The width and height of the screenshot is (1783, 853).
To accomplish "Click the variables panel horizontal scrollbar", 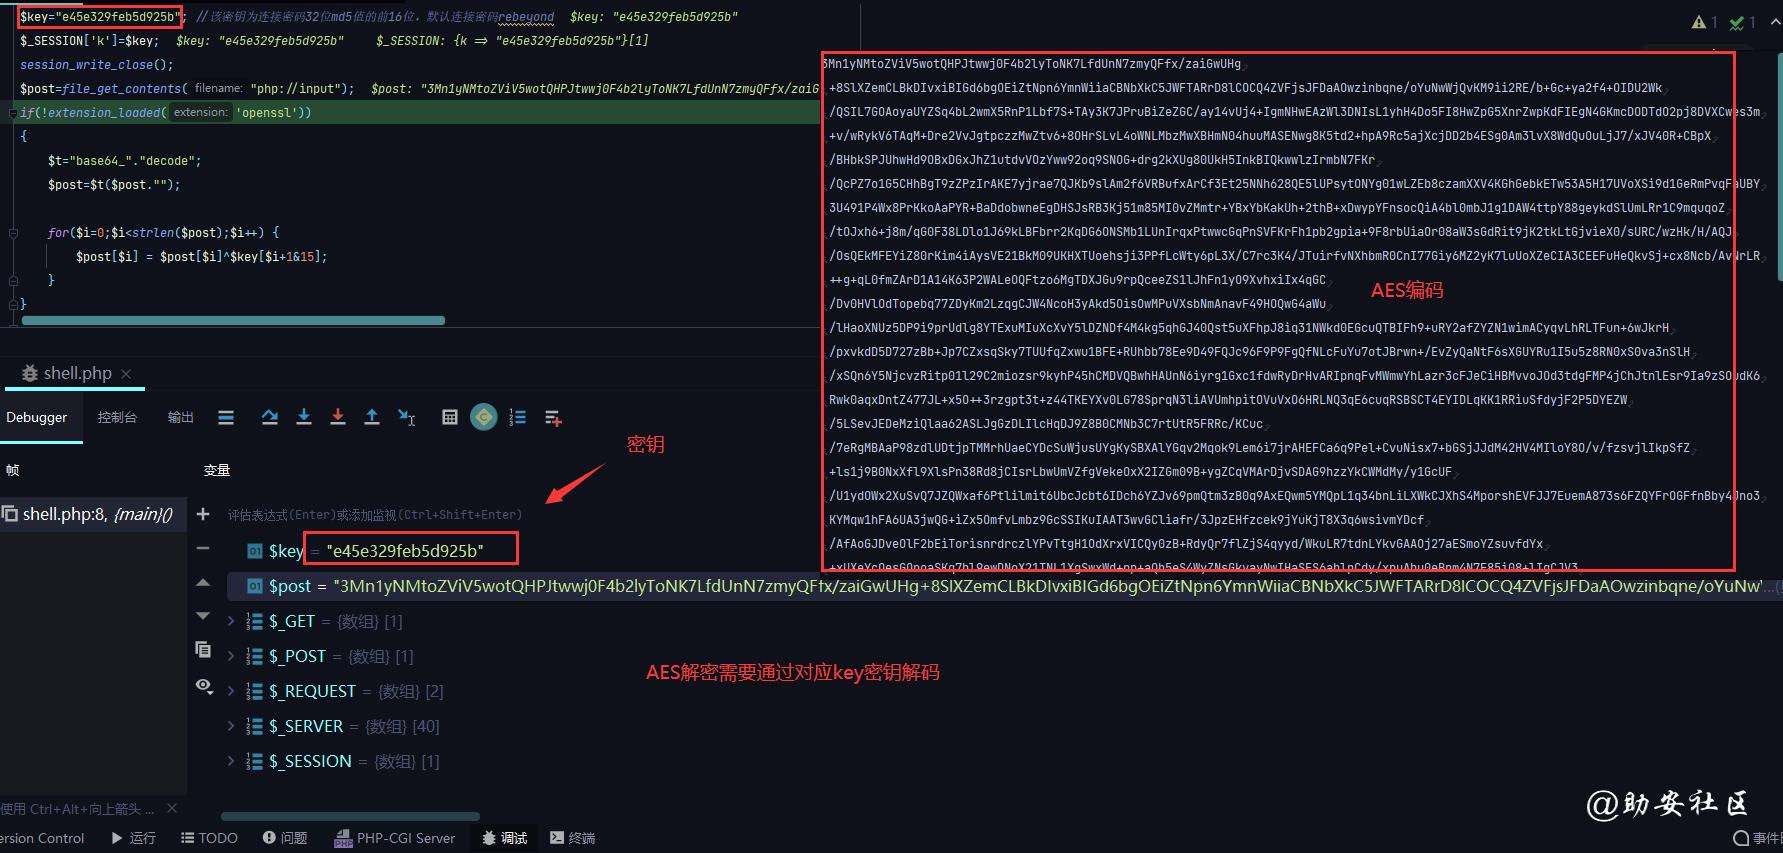I will click(x=350, y=816).
